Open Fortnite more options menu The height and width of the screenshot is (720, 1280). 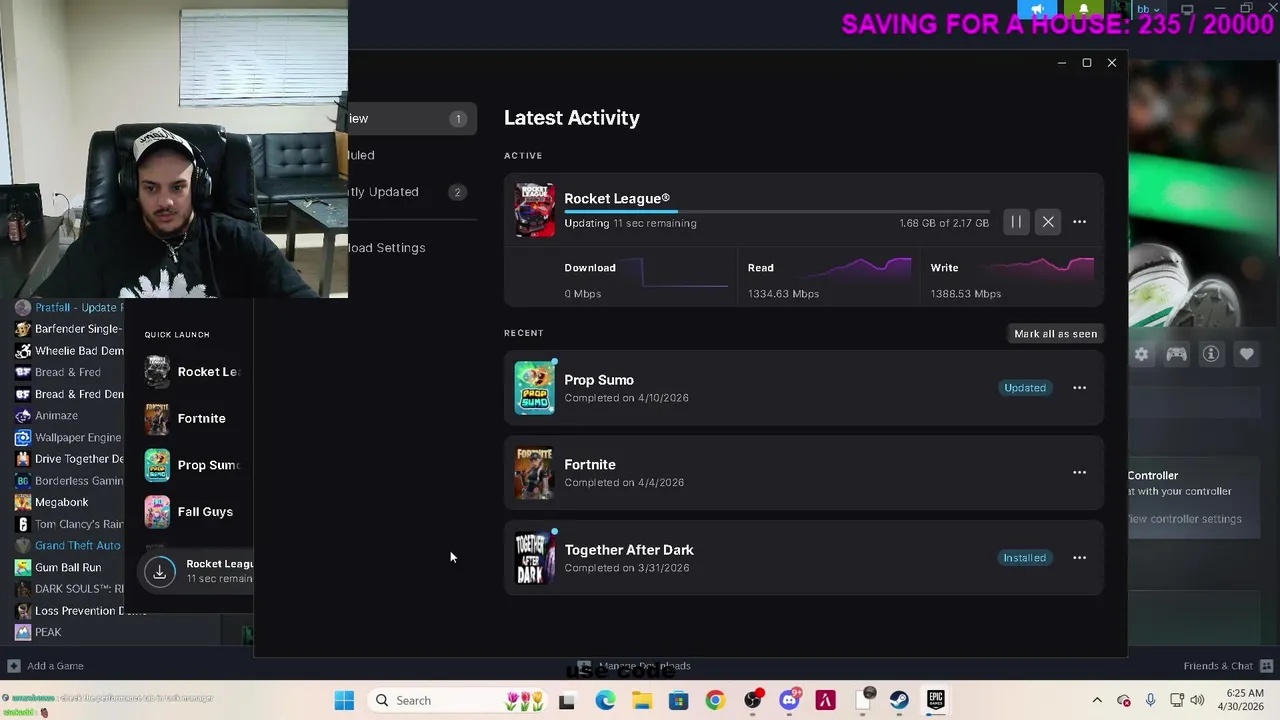[x=1079, y=473]
